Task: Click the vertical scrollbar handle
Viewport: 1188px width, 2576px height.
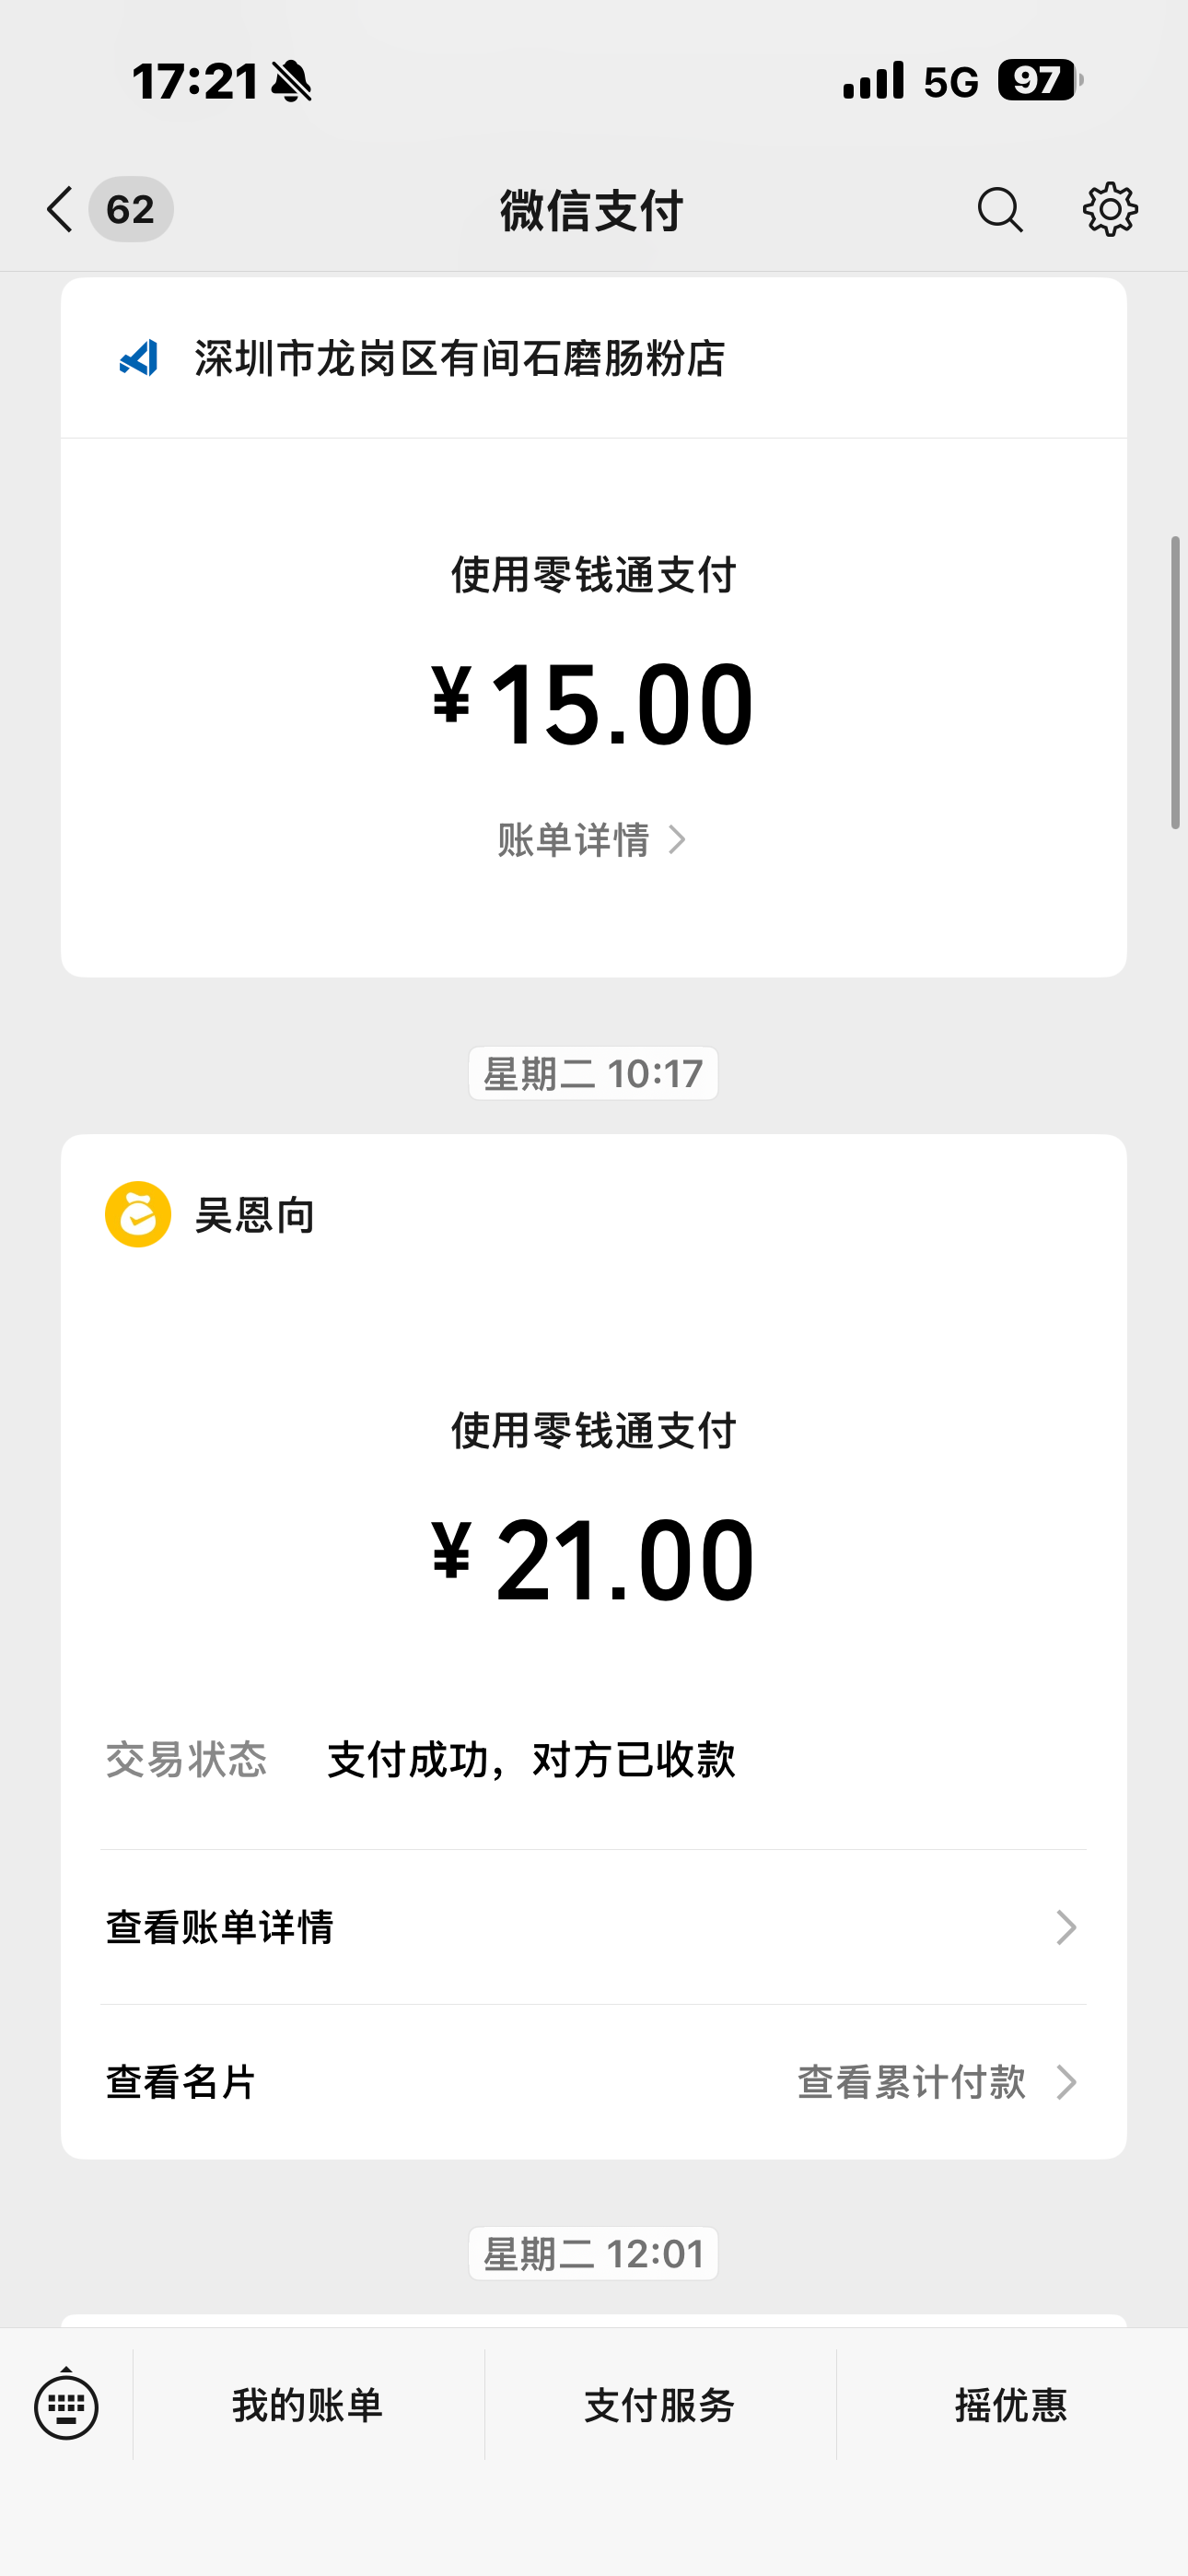Action: click(x=1176, y=682)
